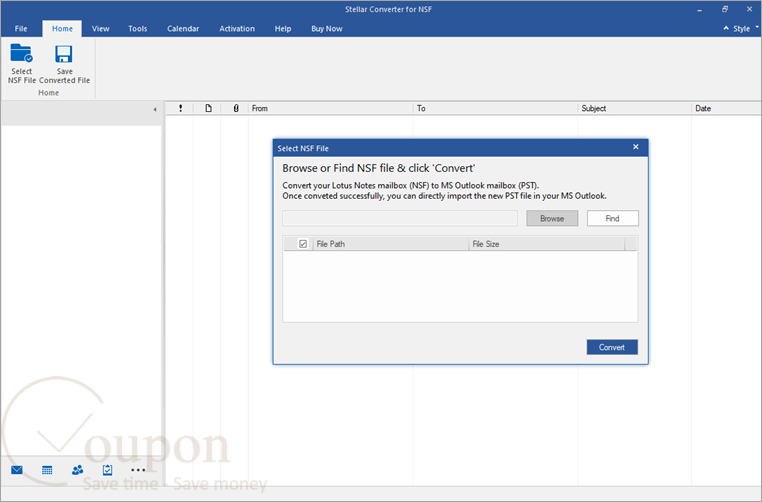This screenshot has width=762, height=502.
Task: Close the Select NSF File dialog
Action: [636, 147]
